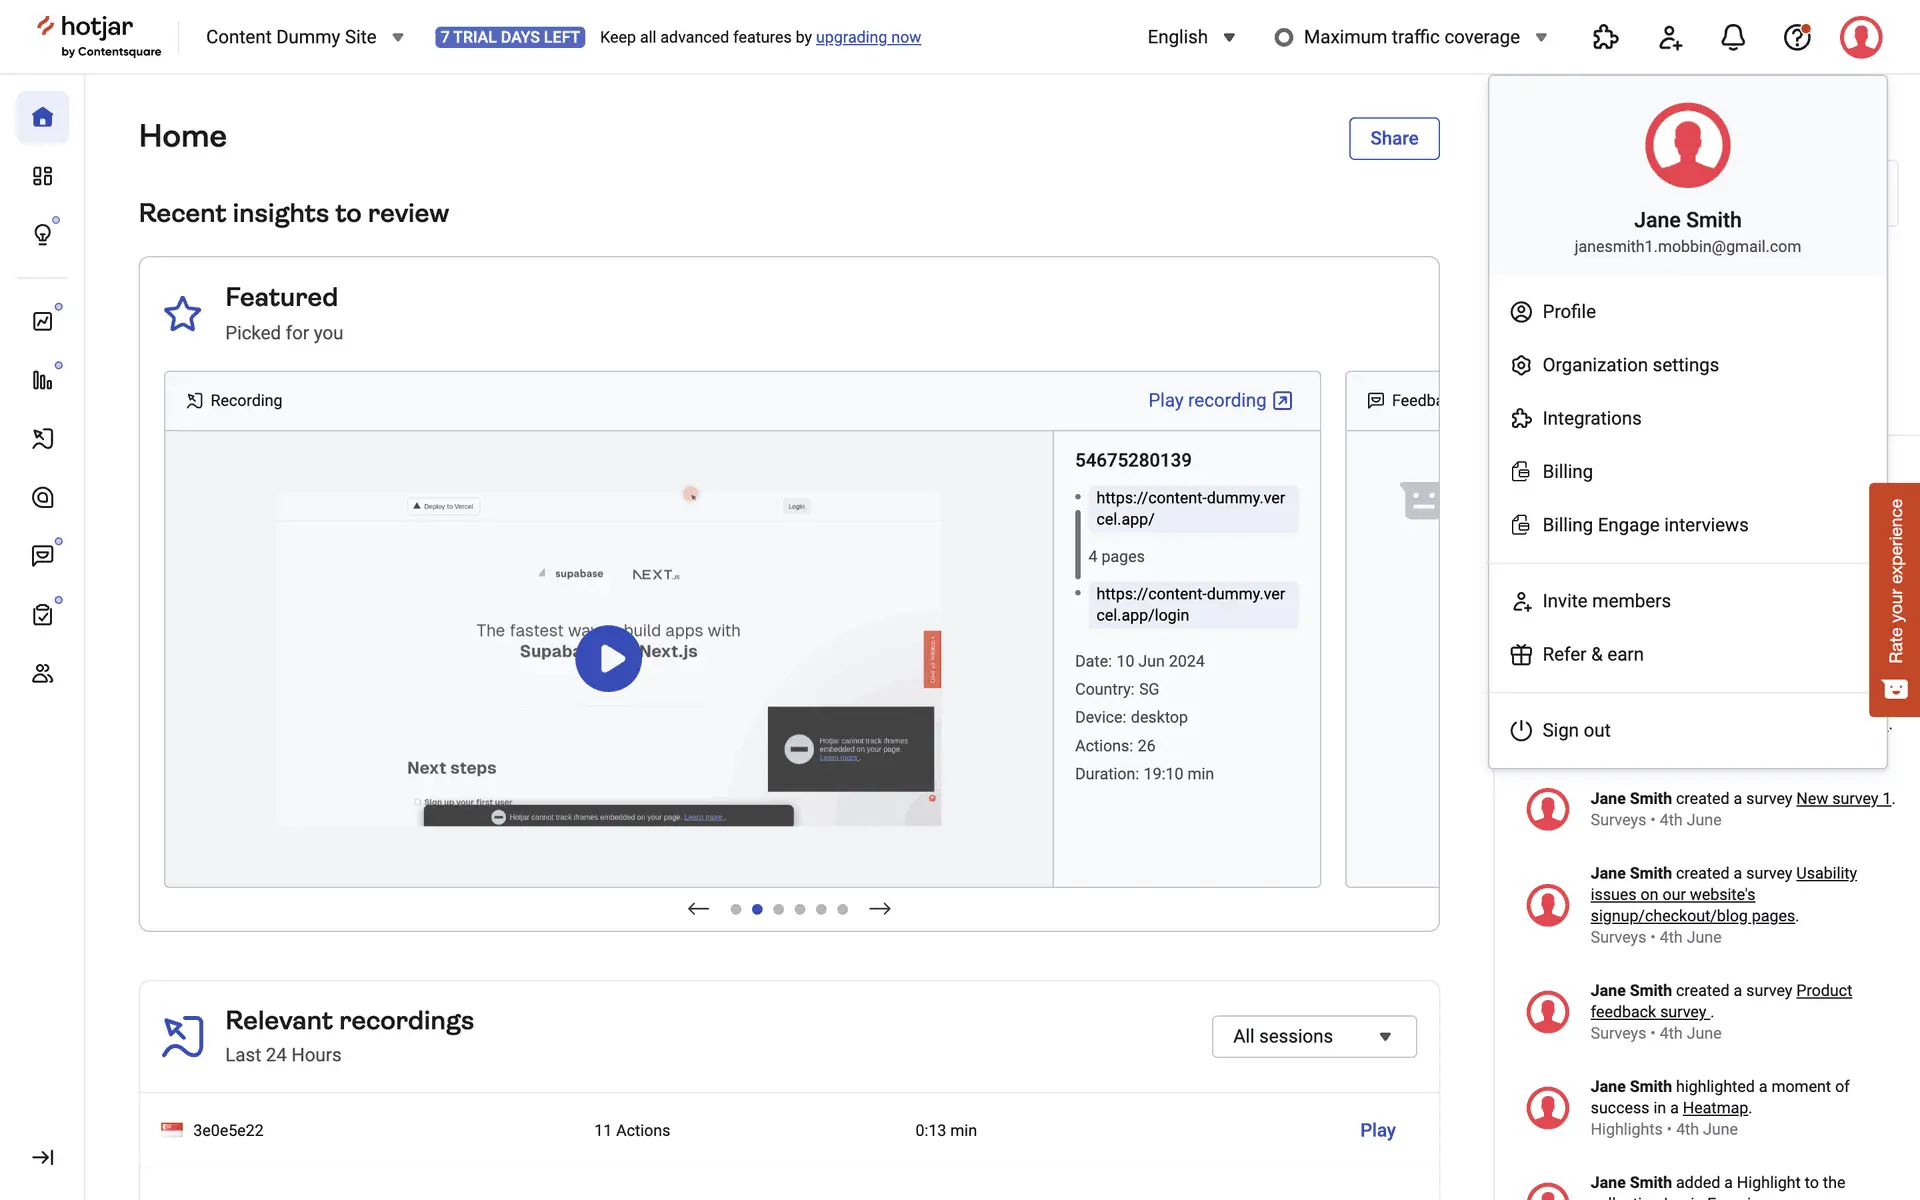Expand the English language dropdown

tap(1191, 37)
